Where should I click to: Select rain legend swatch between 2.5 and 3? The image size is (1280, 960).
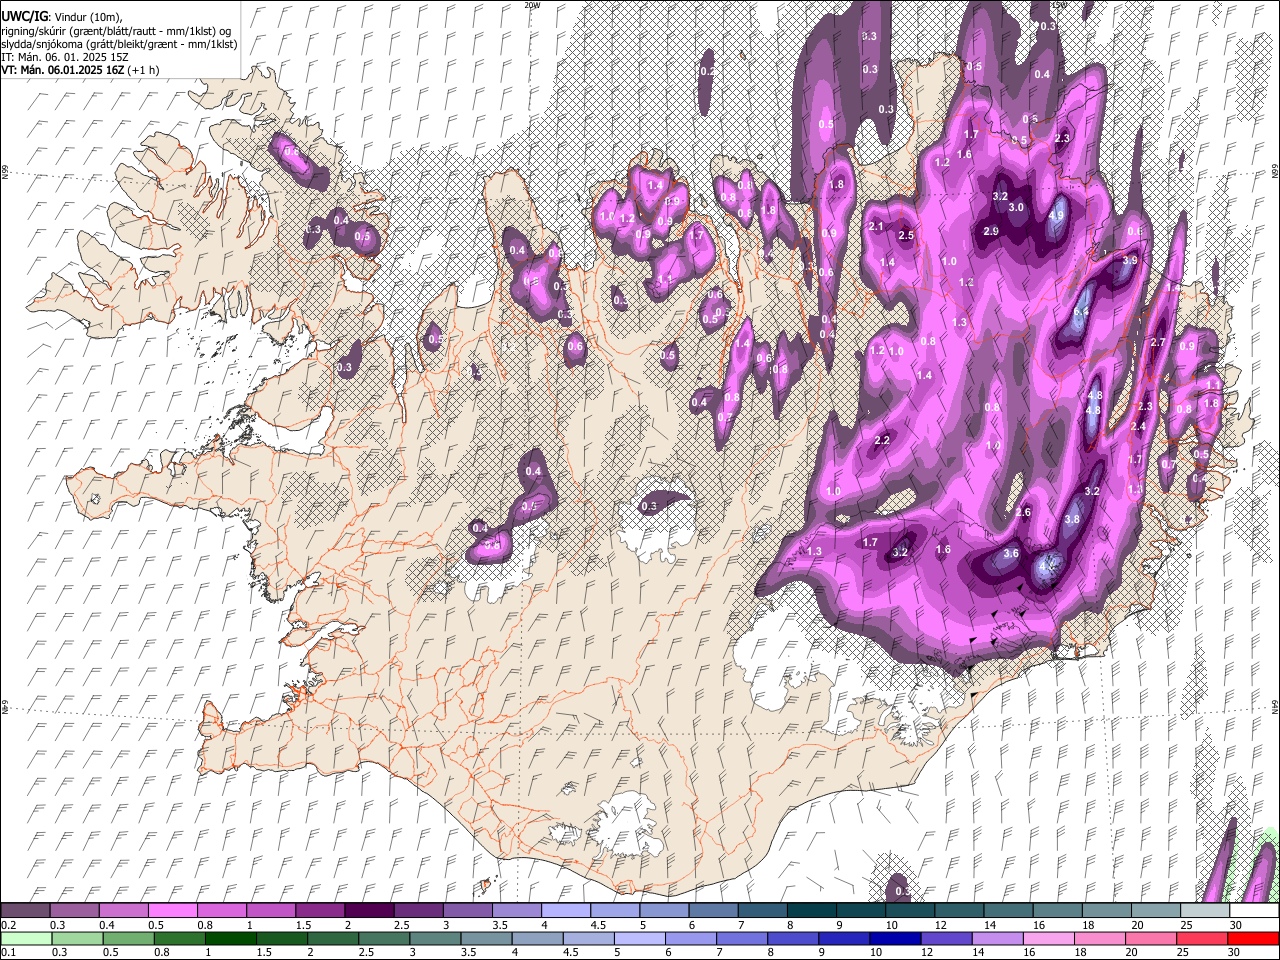click(384, 938)
